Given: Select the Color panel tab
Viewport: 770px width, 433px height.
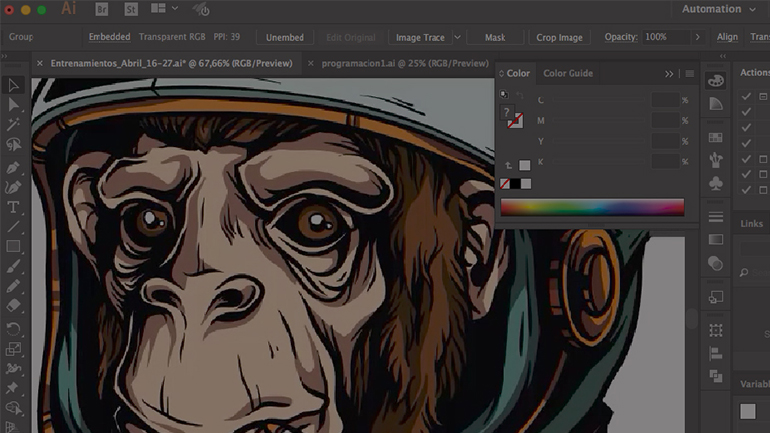Looking at the screenshot, I should coord(518,73).
